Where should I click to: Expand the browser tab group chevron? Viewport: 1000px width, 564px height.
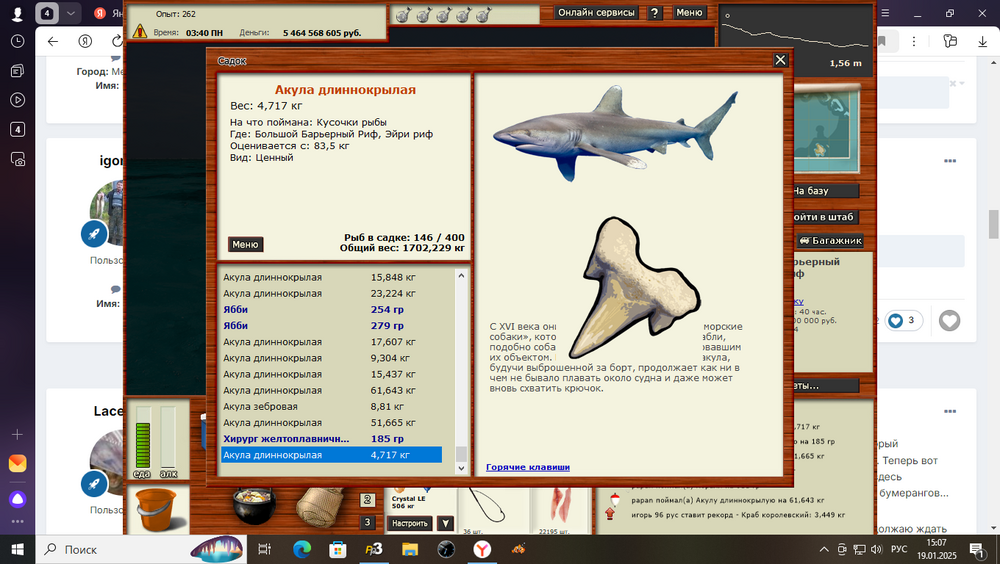(x=71, y=13)
